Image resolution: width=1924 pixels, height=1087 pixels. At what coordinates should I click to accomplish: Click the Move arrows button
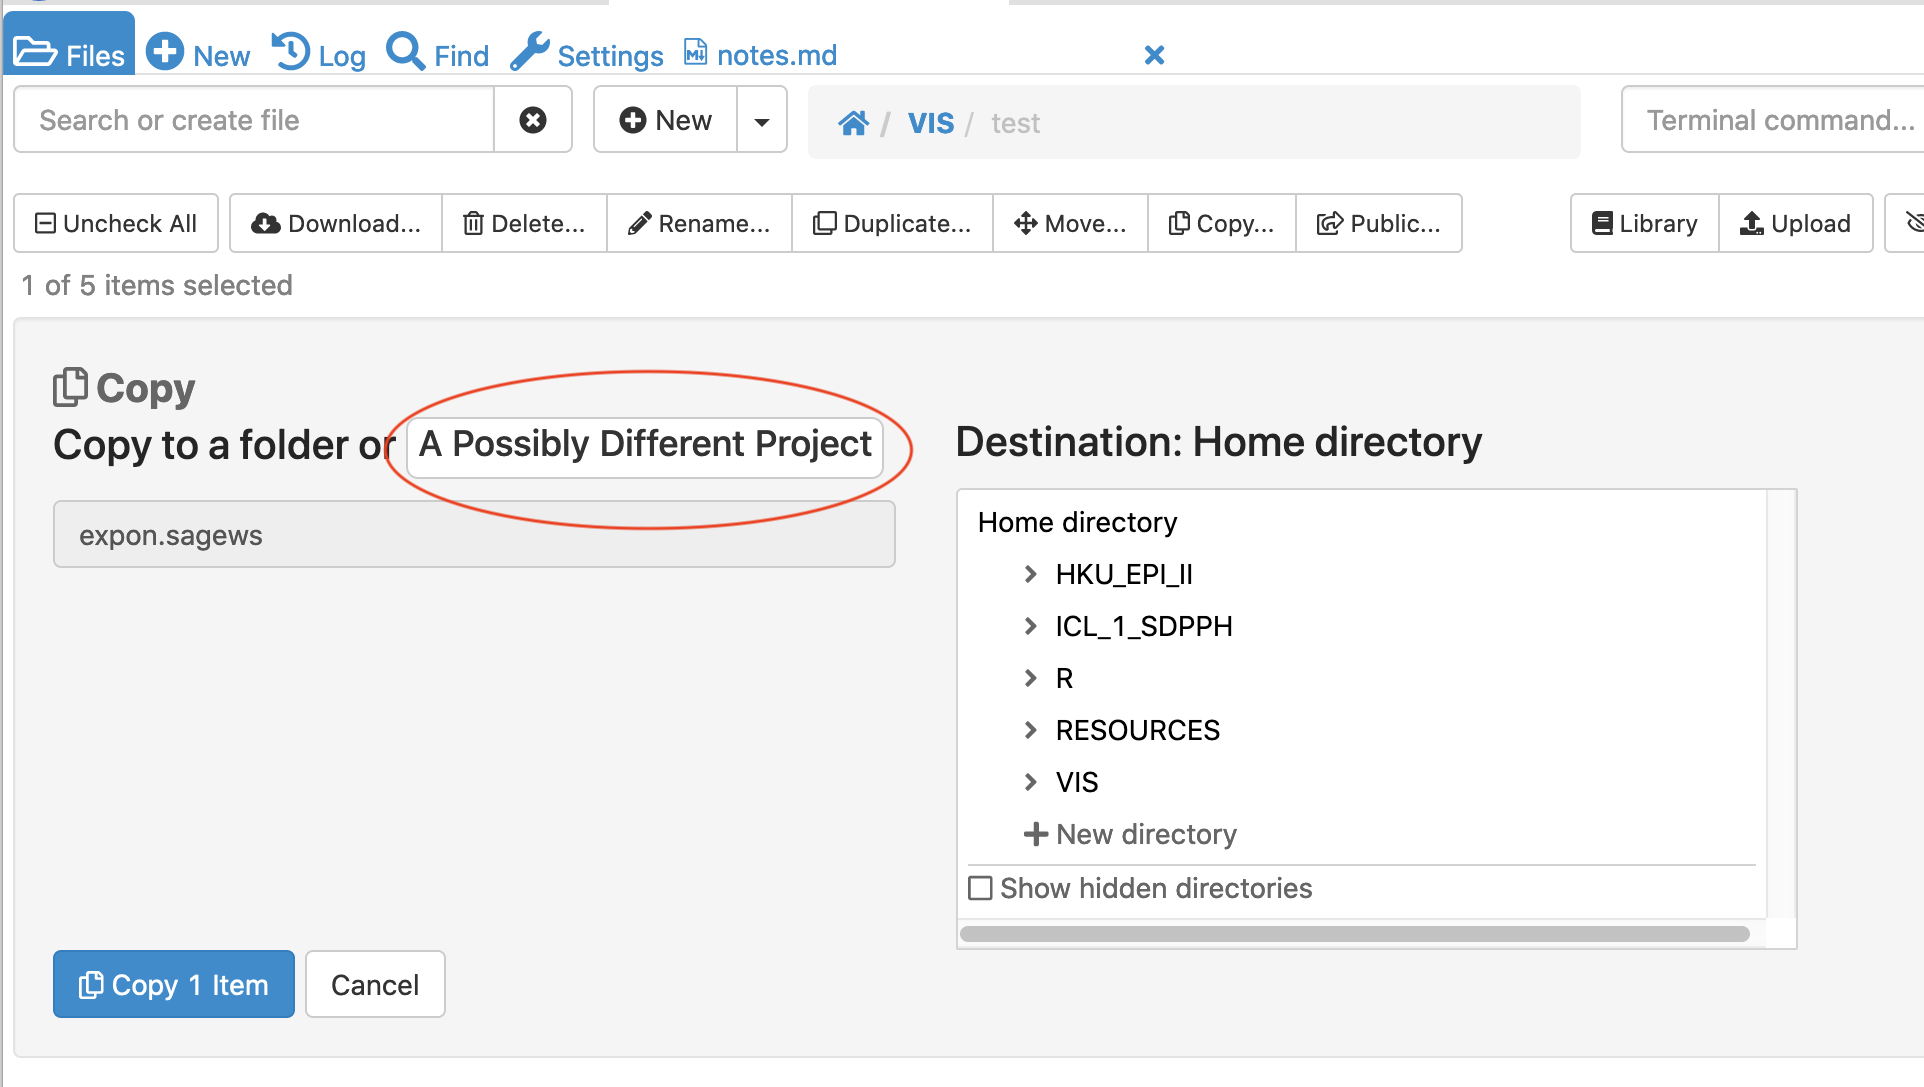tap(1070, 223)
